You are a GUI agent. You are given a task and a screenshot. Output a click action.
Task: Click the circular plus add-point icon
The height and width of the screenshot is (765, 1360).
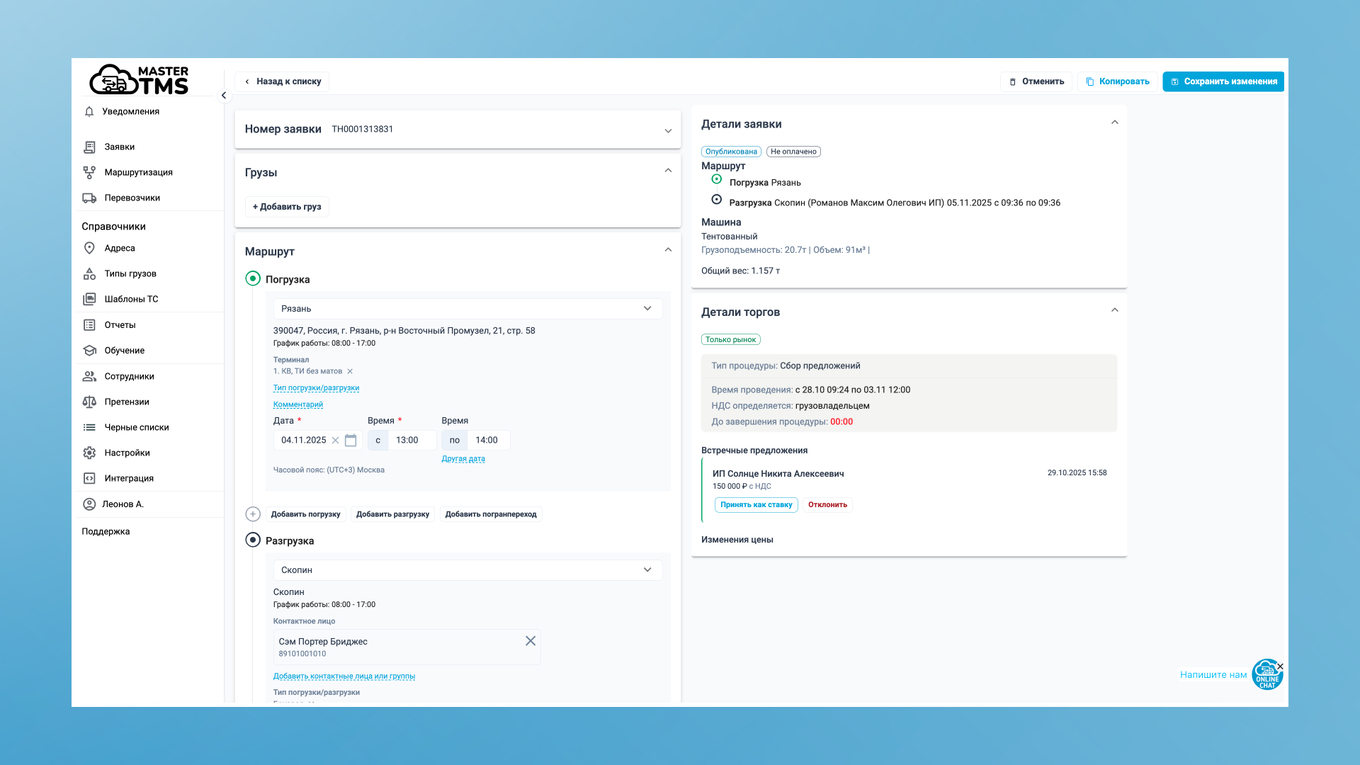pos(253,514)
